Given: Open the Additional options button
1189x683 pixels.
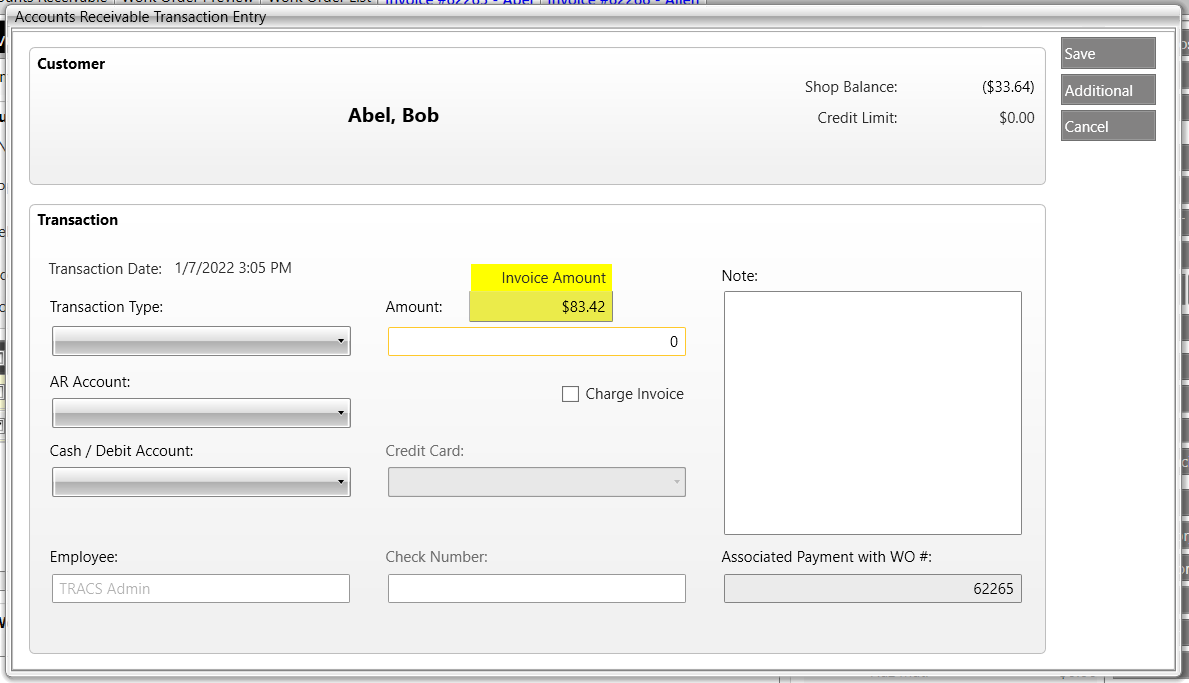Looking at the screenshot, I should click(1107, 90).
